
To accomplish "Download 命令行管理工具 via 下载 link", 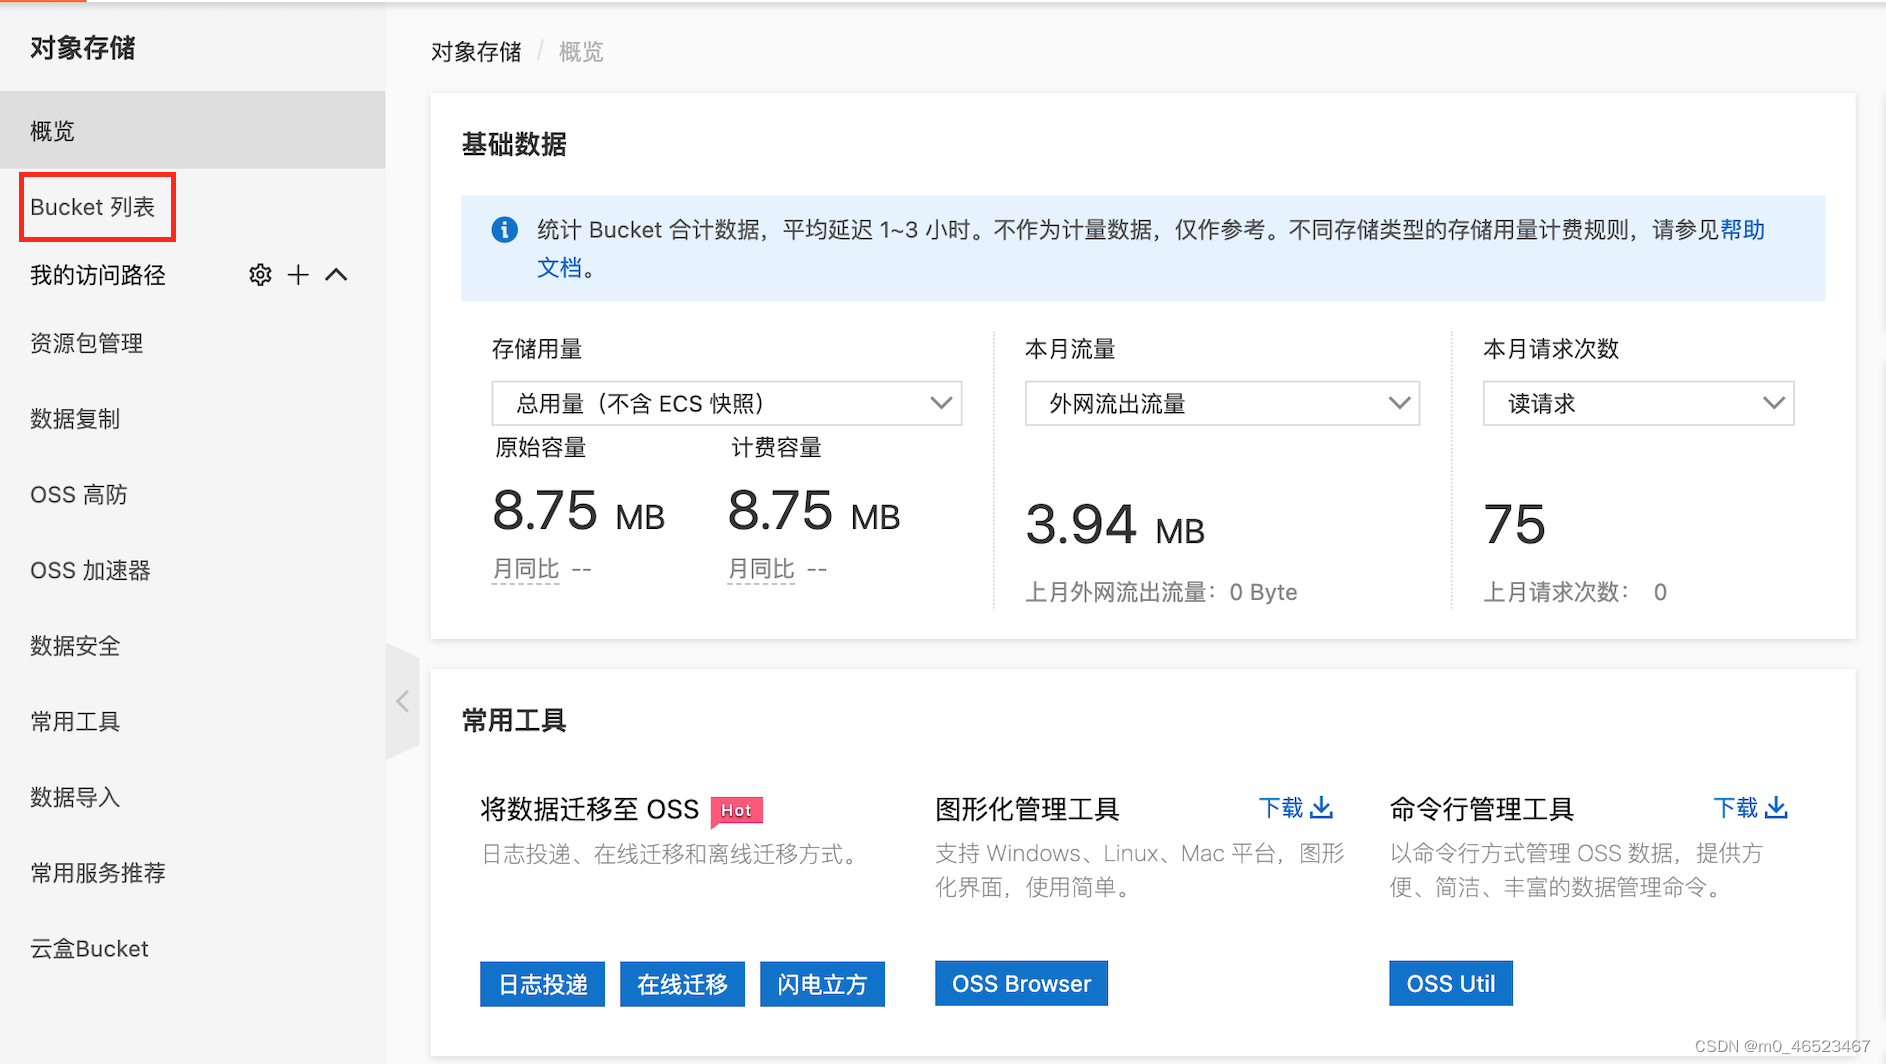I will (x=1750, y=808).
